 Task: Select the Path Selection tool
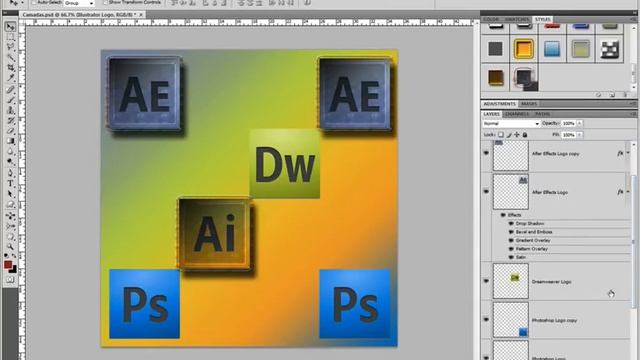(11, 194)
